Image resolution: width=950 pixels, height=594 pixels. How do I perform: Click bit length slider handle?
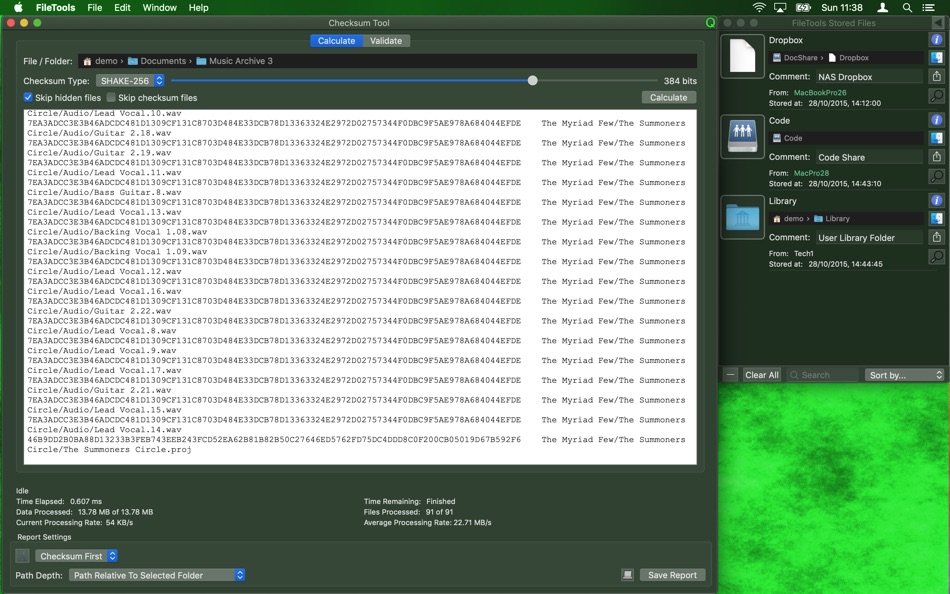(532, 80)
